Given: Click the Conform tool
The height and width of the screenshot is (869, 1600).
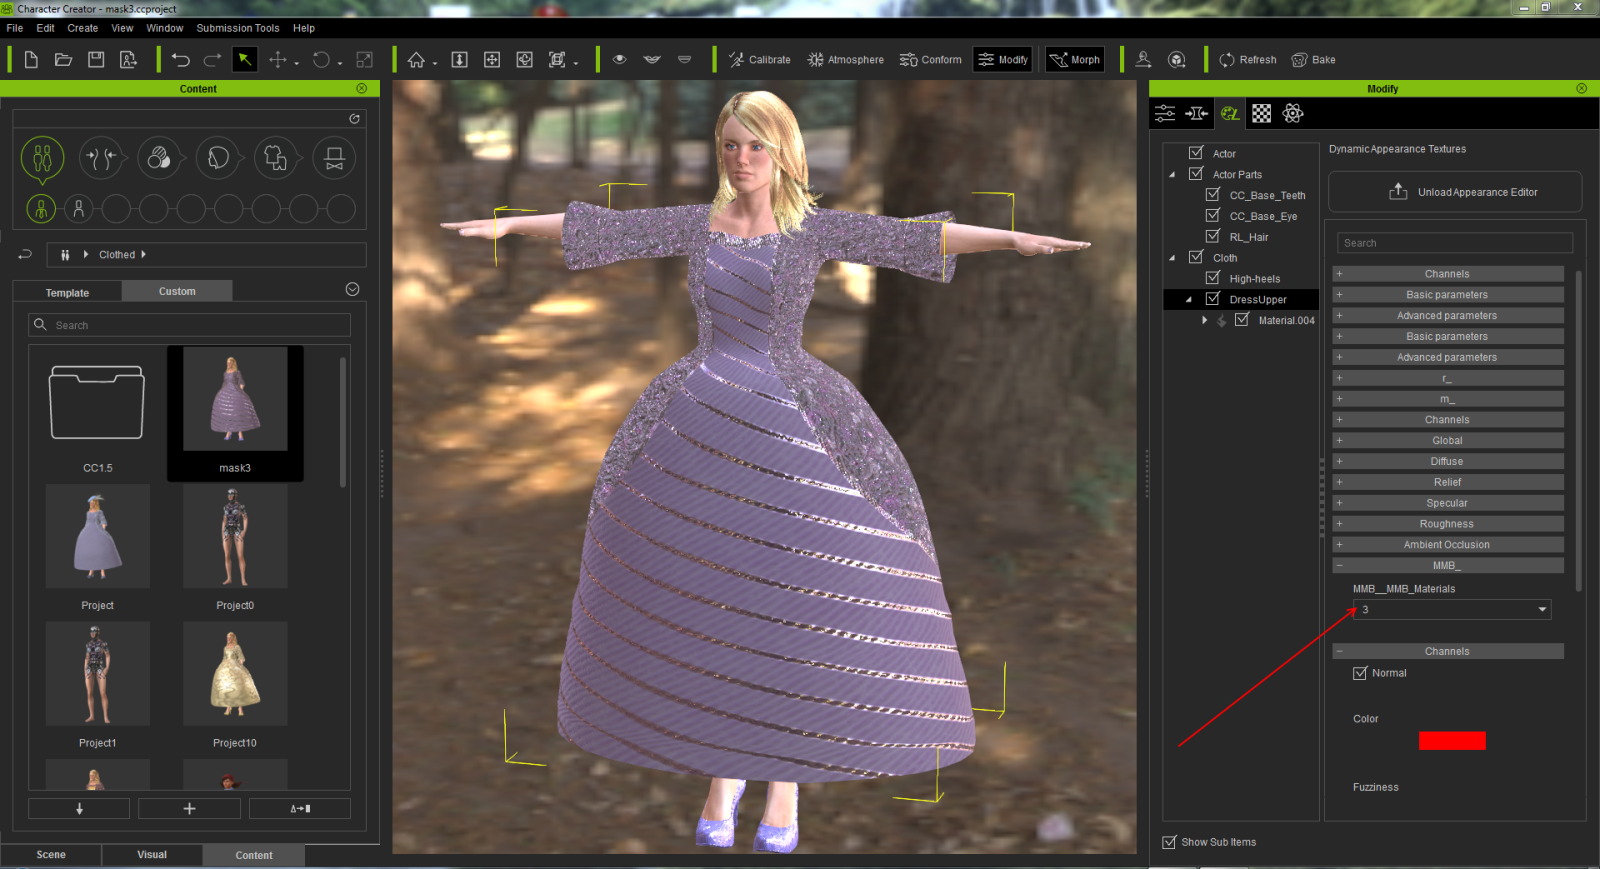Looking at the screenshot, I should coord(930,60).
